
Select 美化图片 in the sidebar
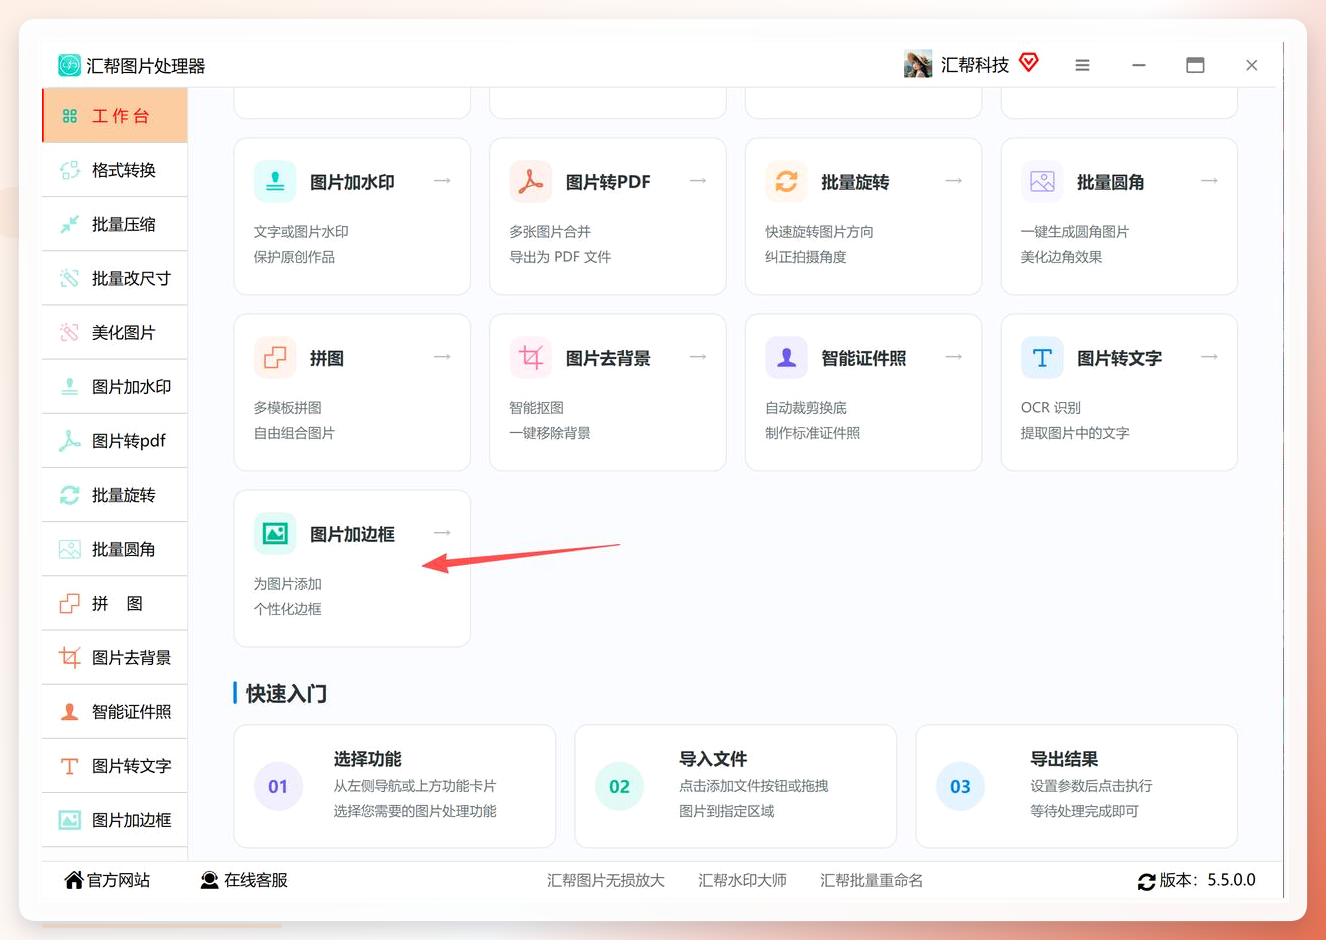click(114, 332)
